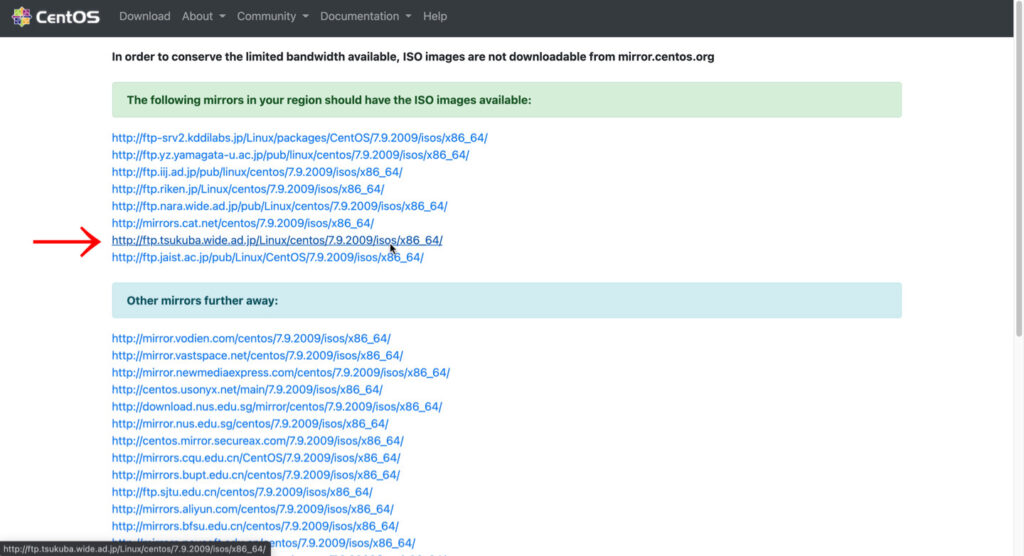The image size is (1024, 556).
Task: Open the Download nav link
Action: click(x=144, y=16)
